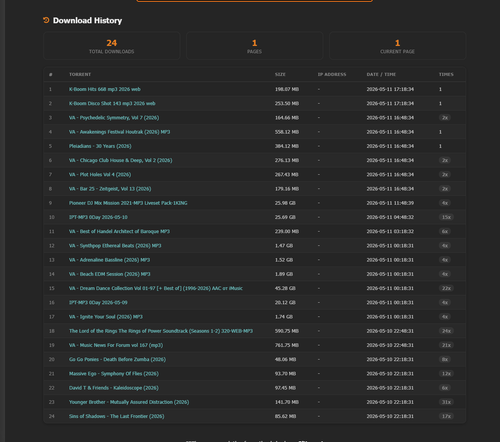Click the 4x badge on Pioneer DJ Mix Mission row

[x=445, y=203]
